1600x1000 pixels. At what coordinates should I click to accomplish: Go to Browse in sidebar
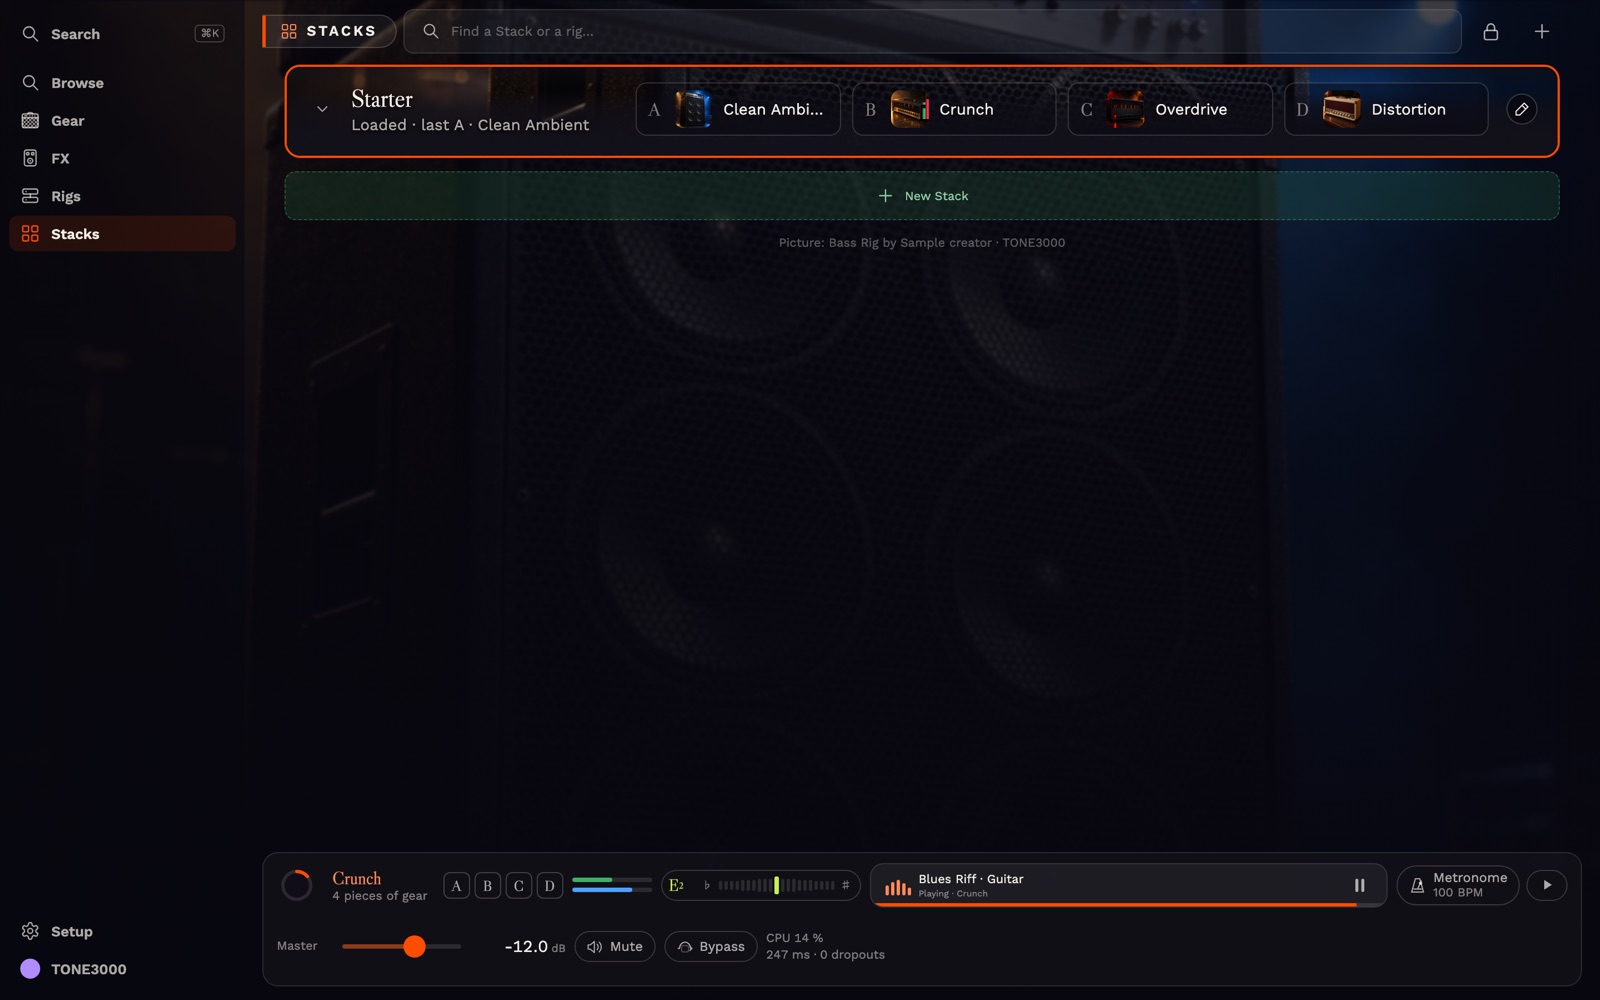122,83
